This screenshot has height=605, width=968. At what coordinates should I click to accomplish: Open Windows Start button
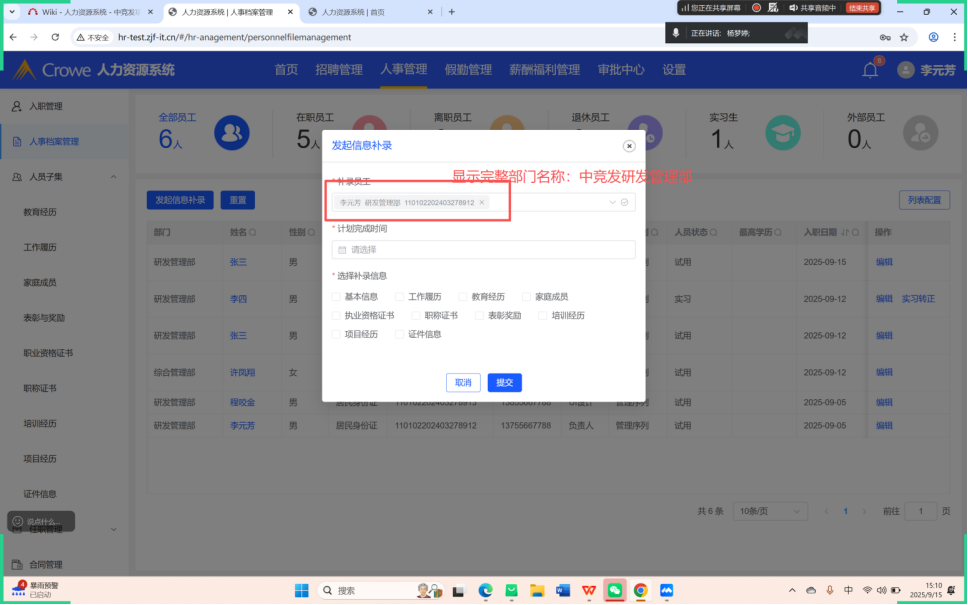tap(301, 591)
